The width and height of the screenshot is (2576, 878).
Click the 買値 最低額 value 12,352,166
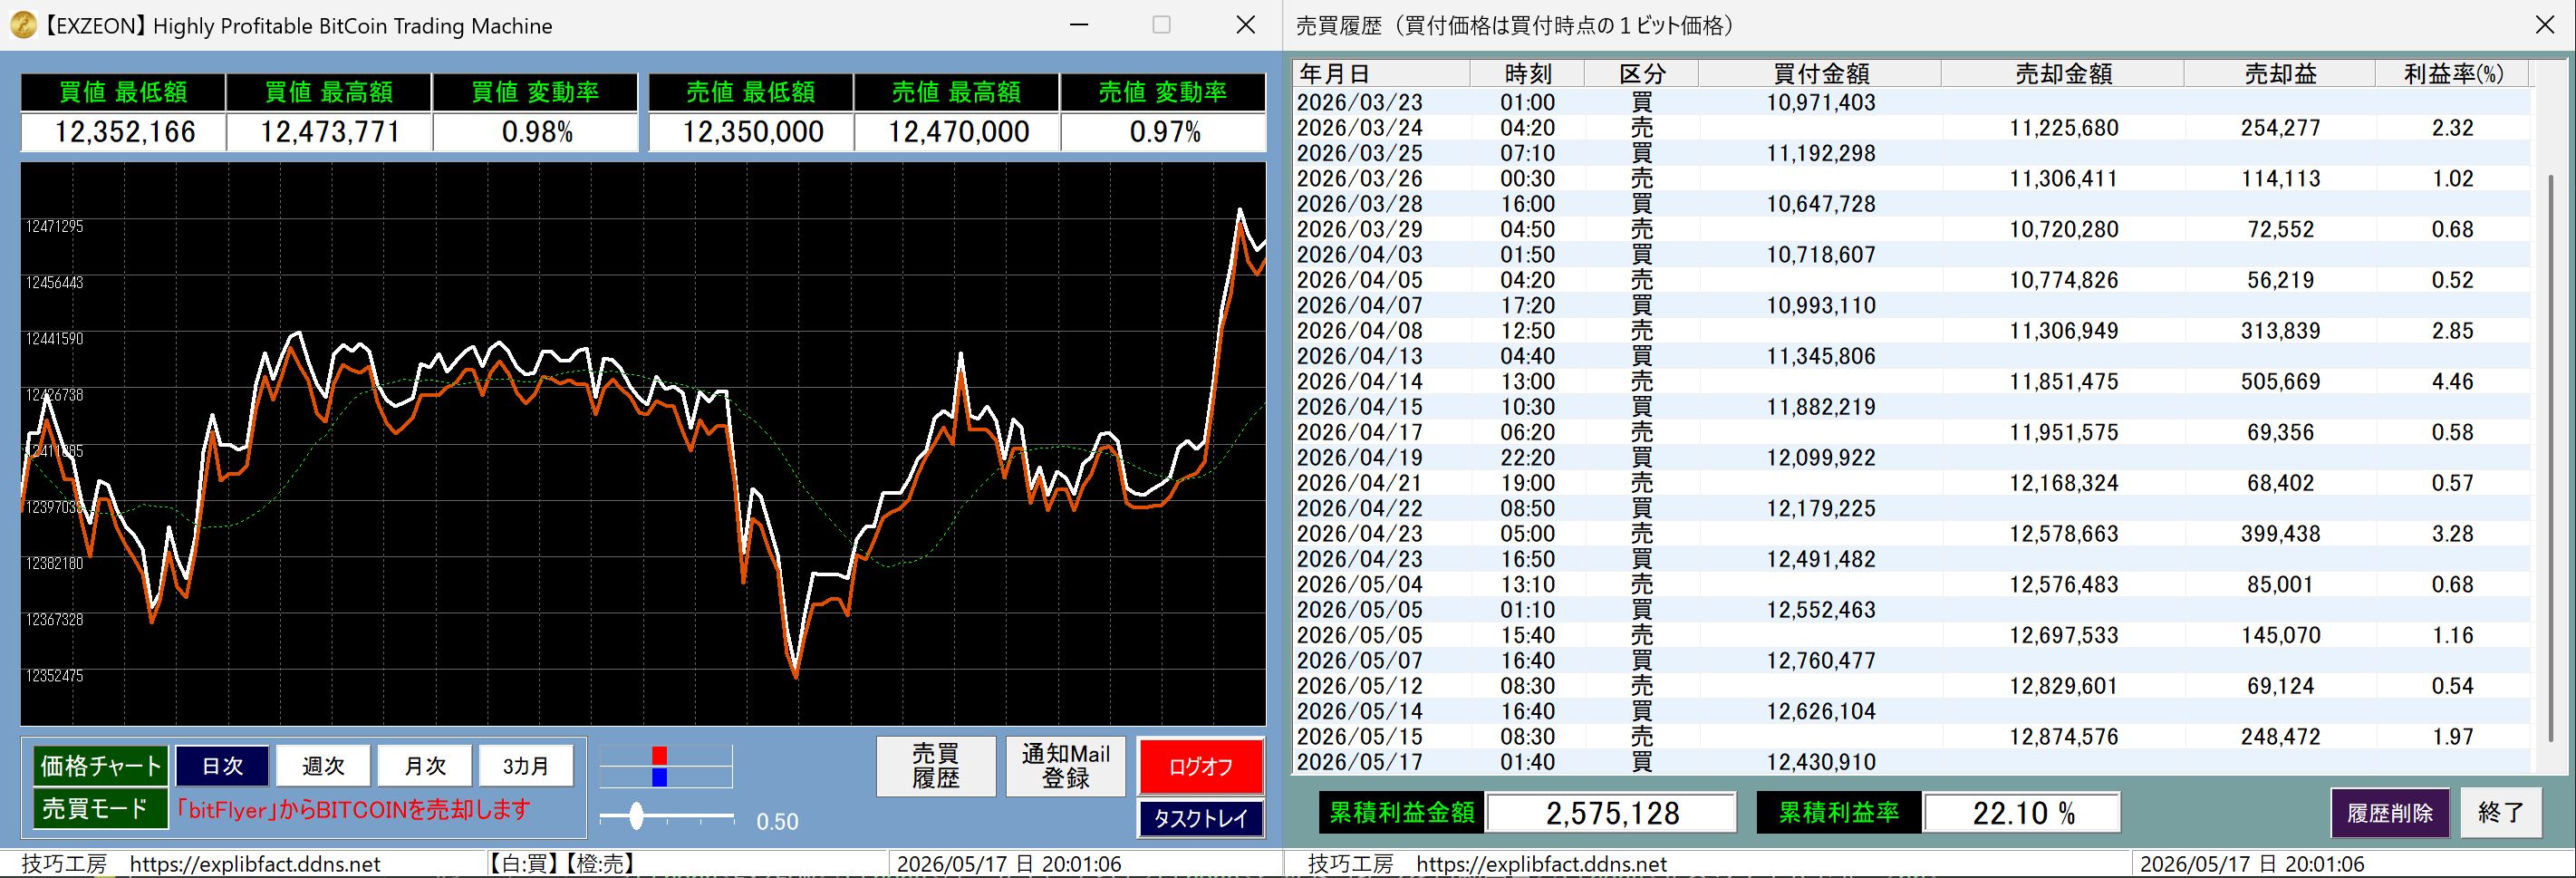click(124, 132)
